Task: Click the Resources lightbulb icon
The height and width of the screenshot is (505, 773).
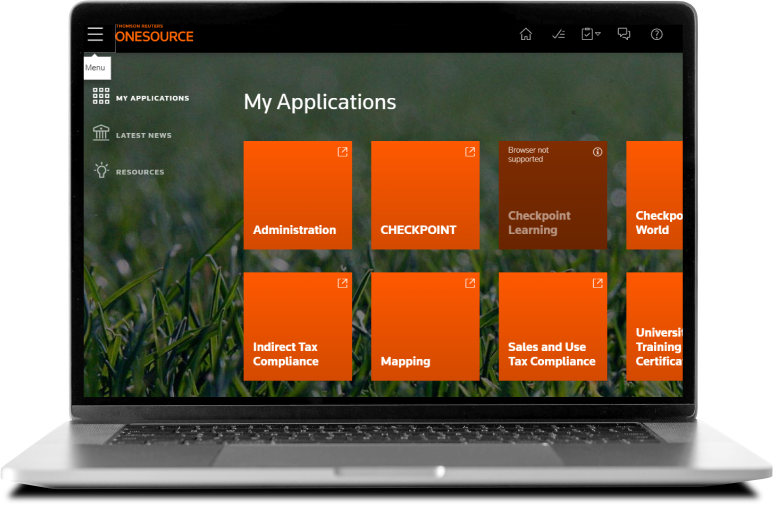Action: 101,171
